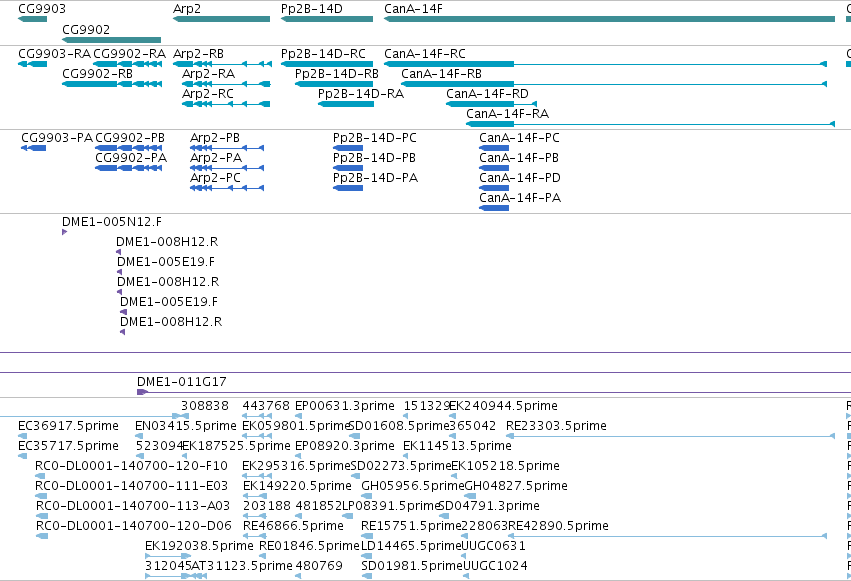851x581 pixels.
Task: Select EST SD01981.5prime
Action: [367, 576]
